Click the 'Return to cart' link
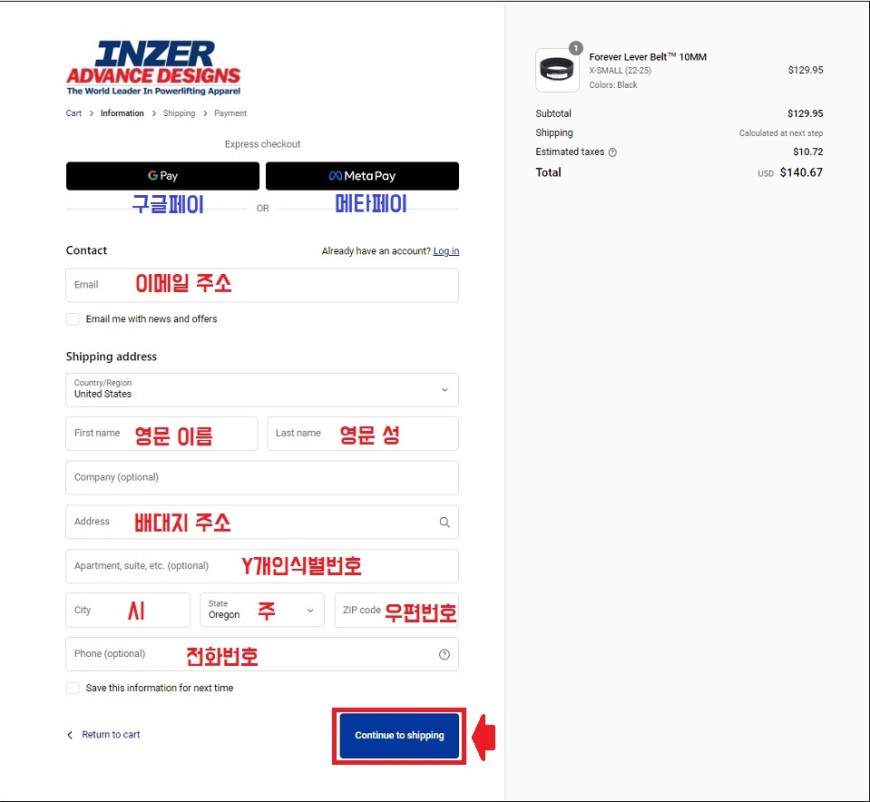 click(x=104, y=735)
